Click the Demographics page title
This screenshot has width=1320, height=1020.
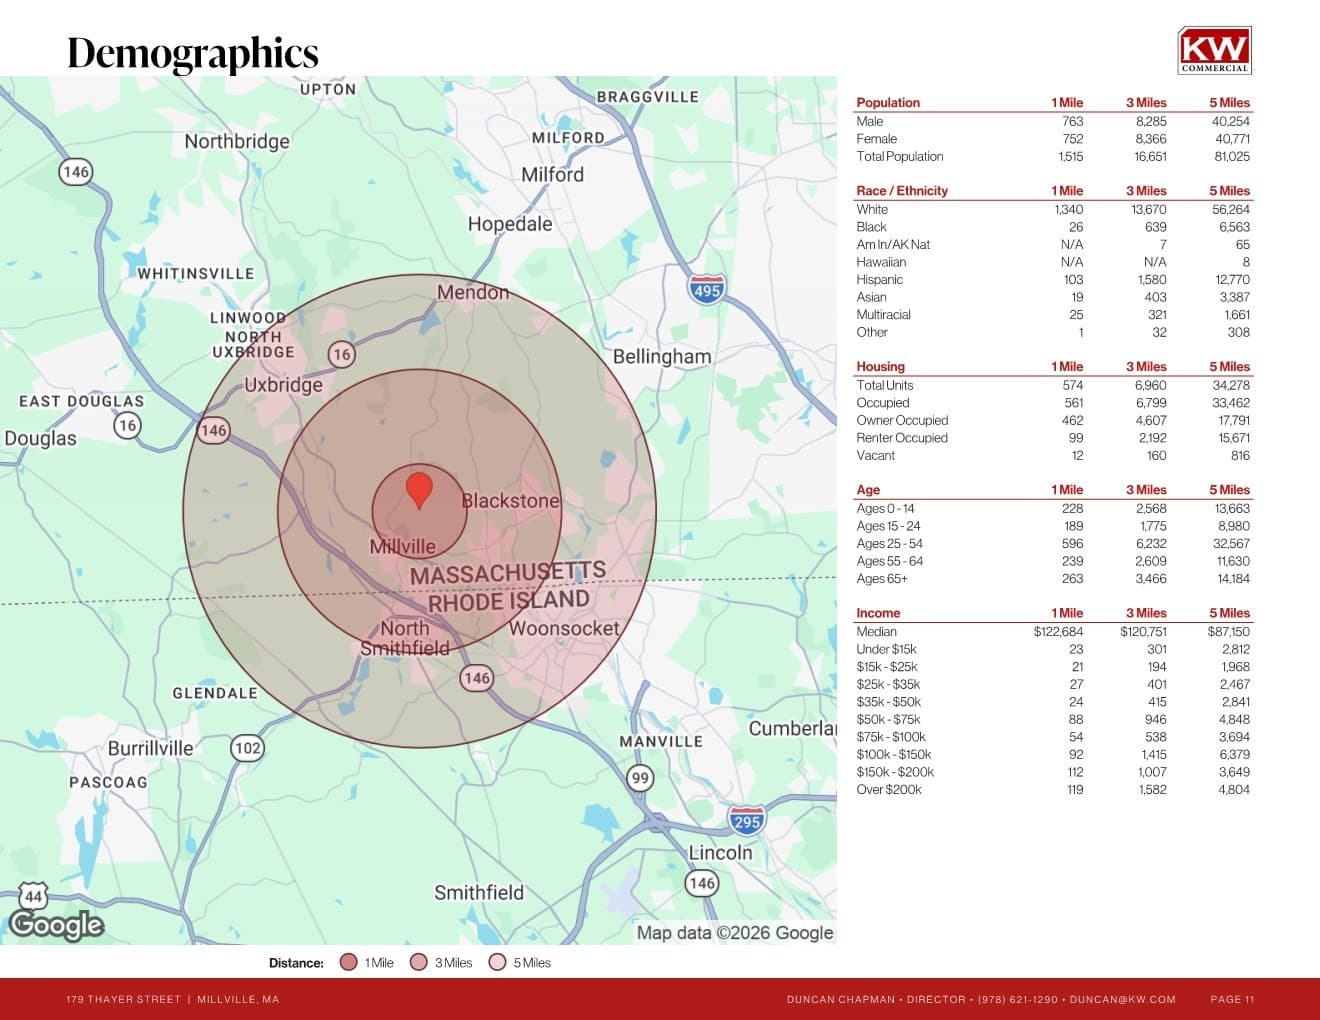(x=193, y=54)
